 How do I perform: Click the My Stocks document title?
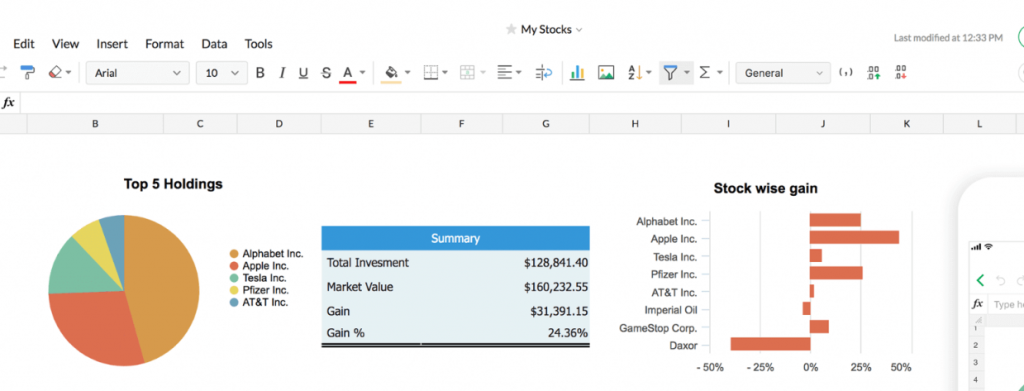546,29
